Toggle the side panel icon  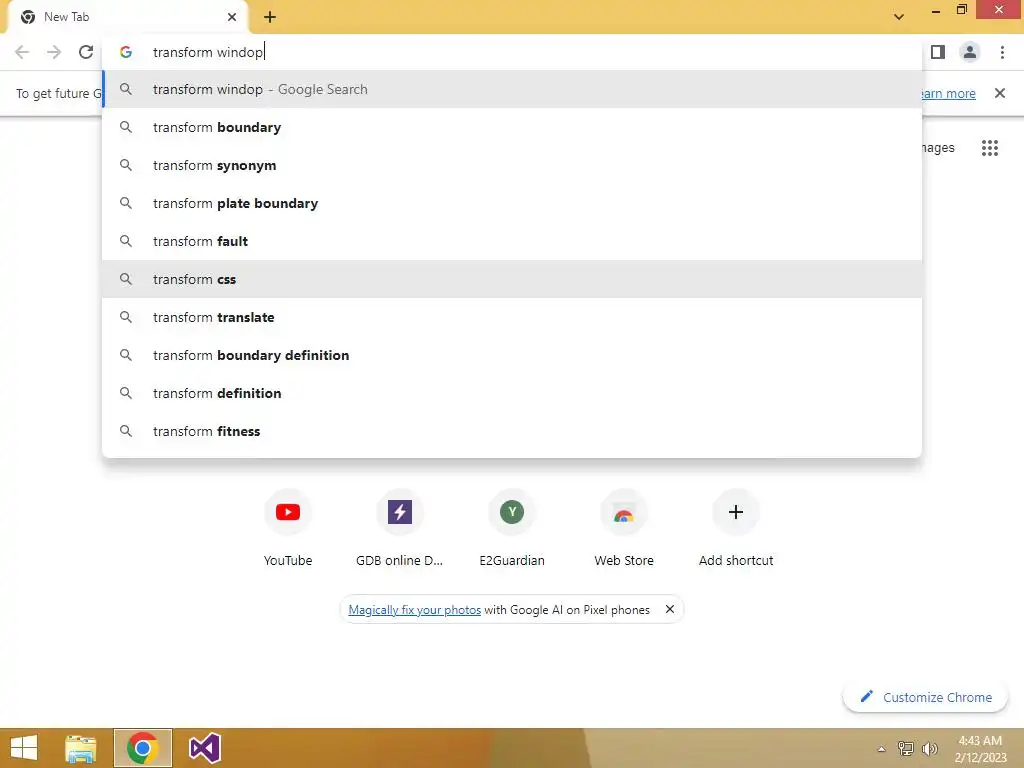tap(938, 52)
